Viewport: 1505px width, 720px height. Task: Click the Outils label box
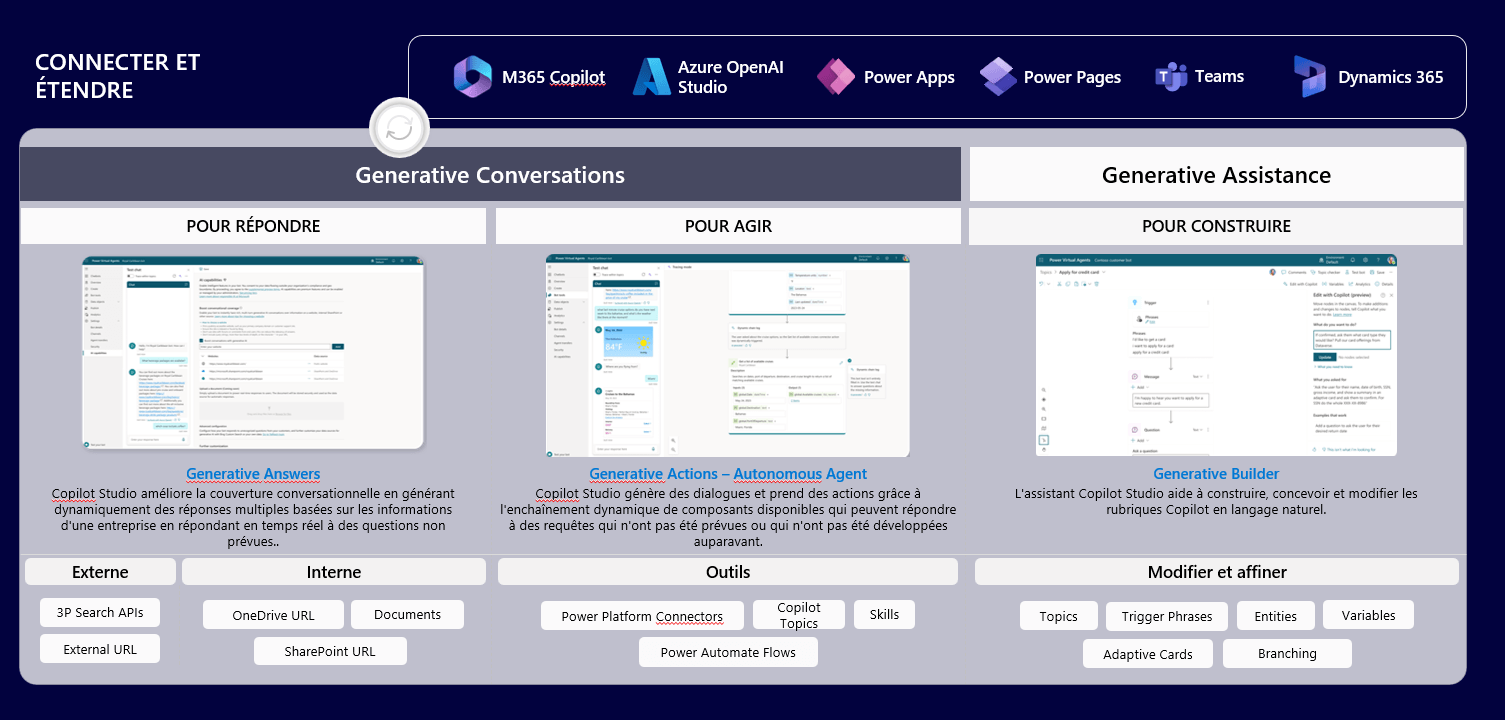728,572
